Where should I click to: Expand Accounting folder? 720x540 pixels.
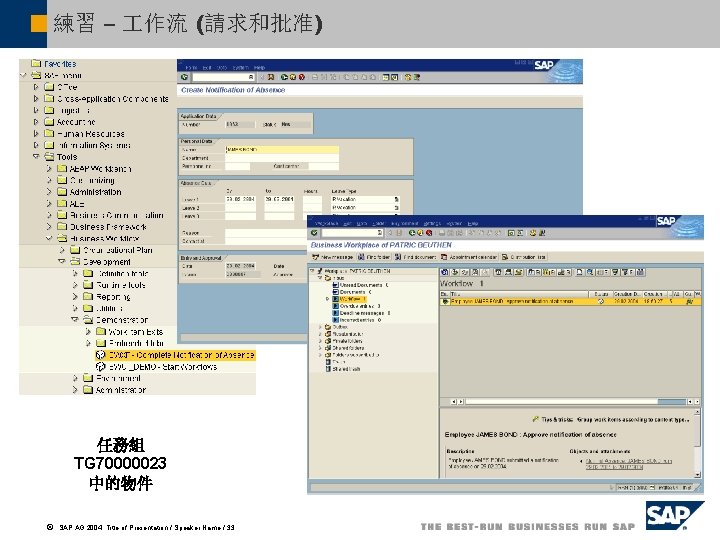click(36, 122)
